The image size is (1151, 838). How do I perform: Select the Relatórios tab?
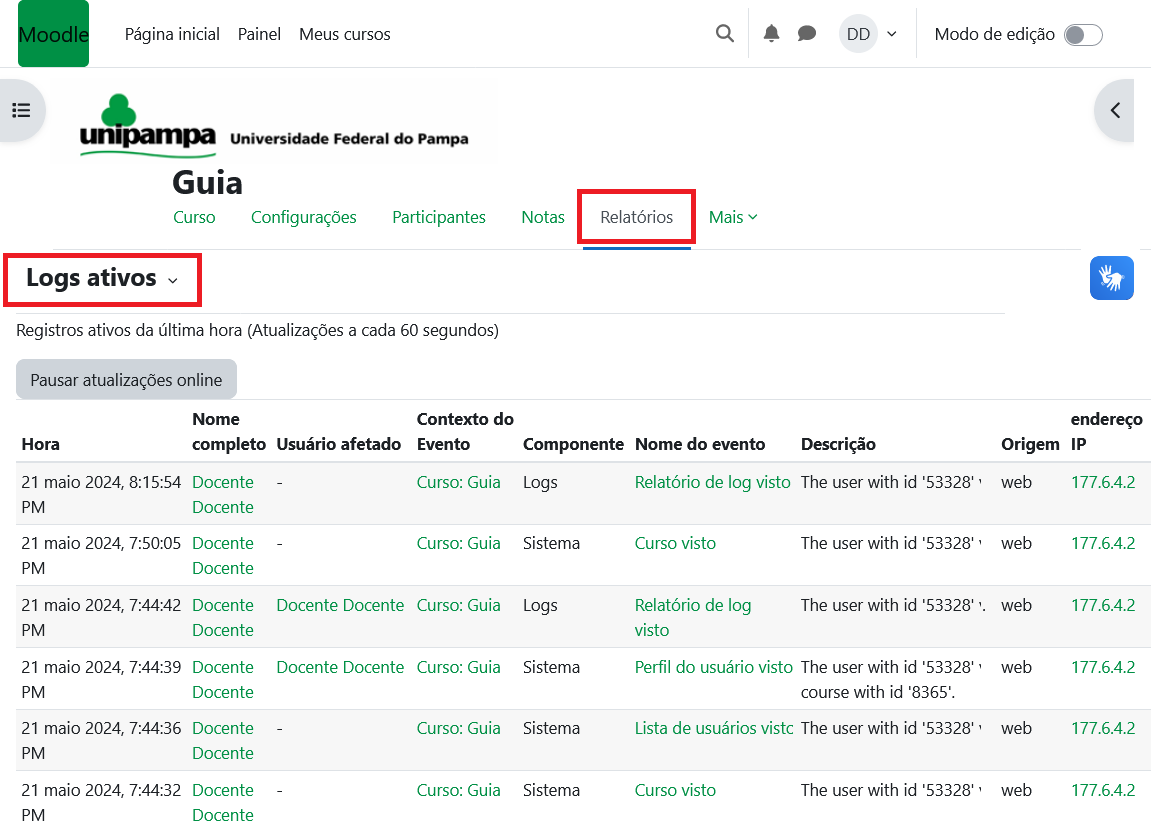636,217
